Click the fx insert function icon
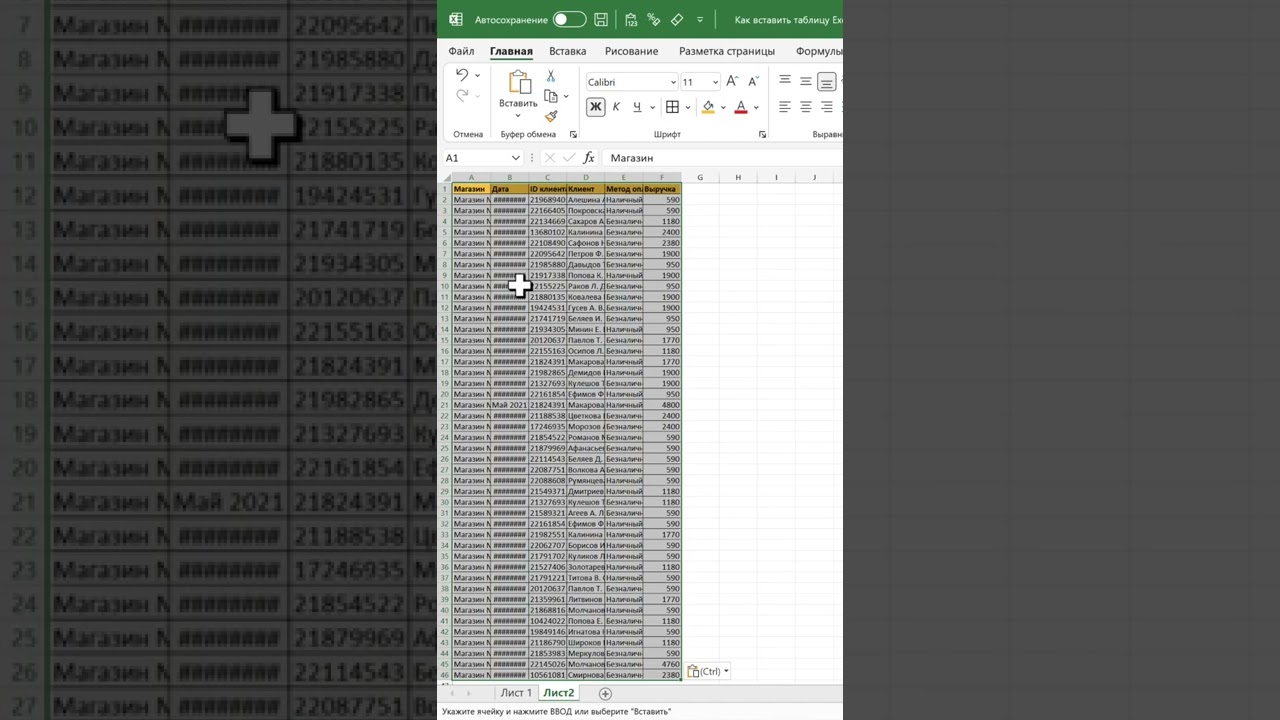1280x720 pixels. pyautogui.click(x=589, y=158)
